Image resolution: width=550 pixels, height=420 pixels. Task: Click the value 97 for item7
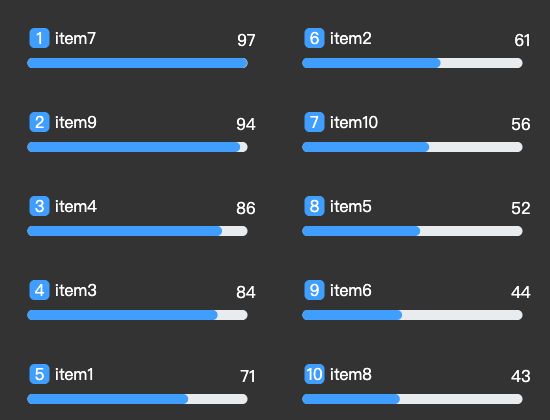coord(246,40)
